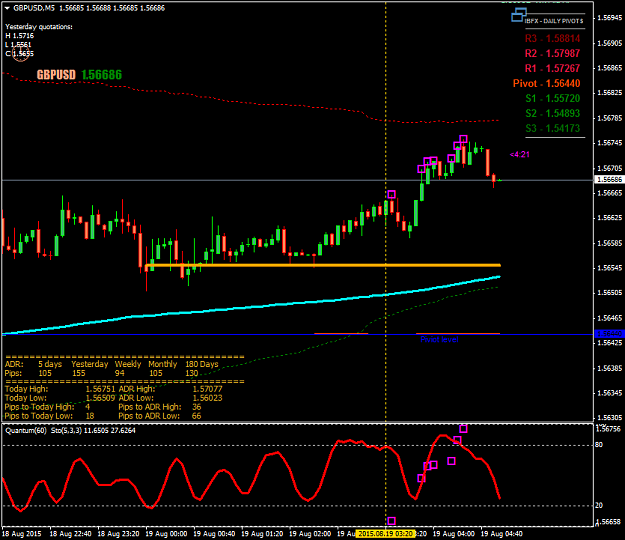Select the R3 - 1.58814 pivot label
The width and height of the screenshot is (625, 540).
point(552,39)
